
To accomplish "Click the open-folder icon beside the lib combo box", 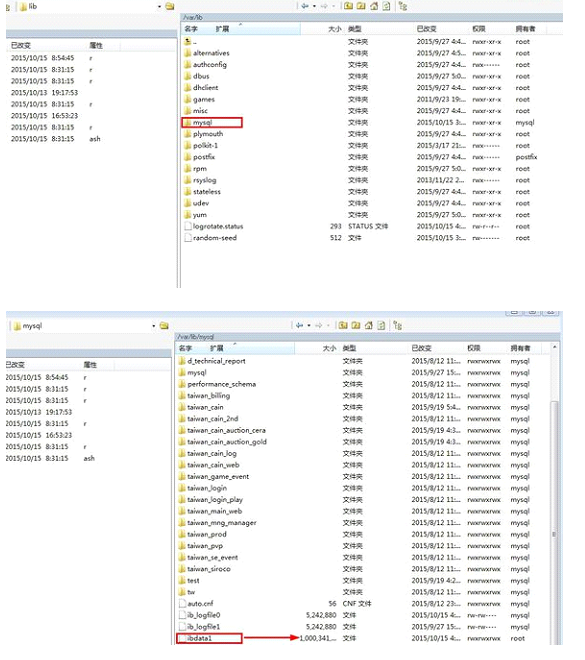I will pyautogui.click(x=170, y=6).
